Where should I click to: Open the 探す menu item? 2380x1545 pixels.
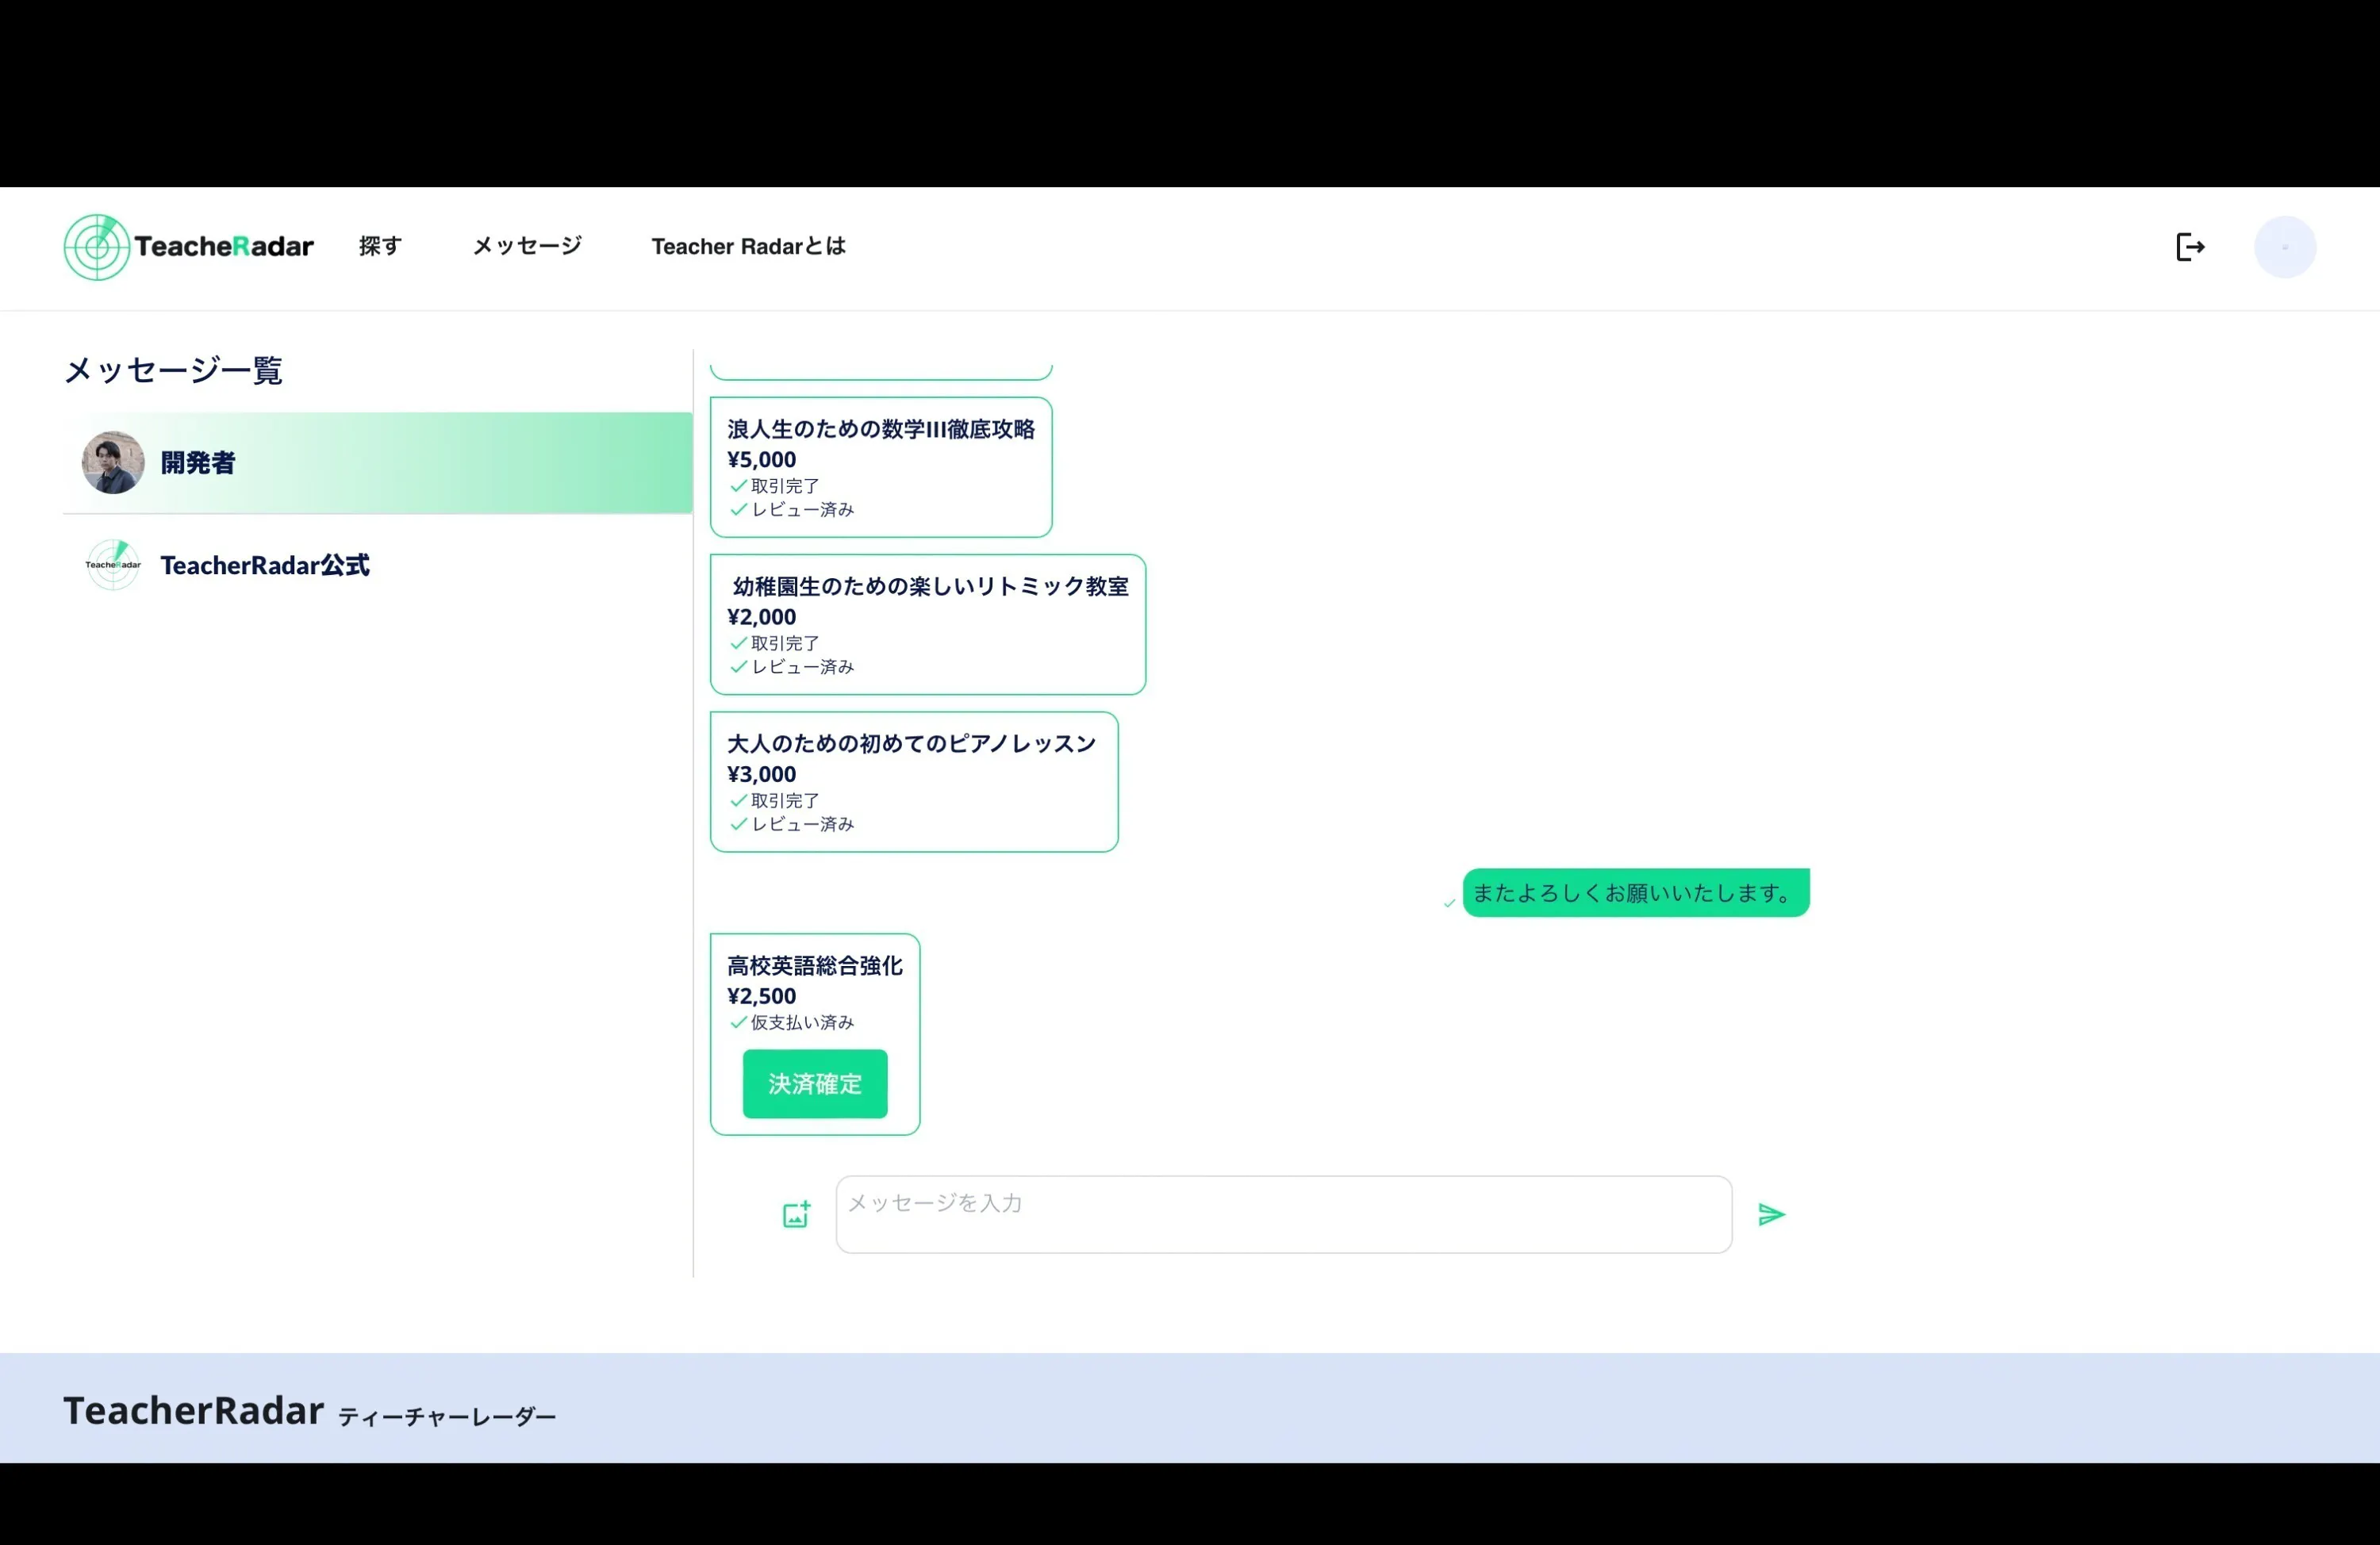click(x=380, y=246)
